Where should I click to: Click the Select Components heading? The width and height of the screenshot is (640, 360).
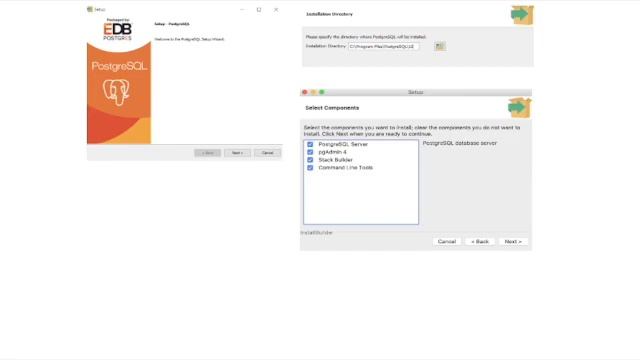click(332, 108)
